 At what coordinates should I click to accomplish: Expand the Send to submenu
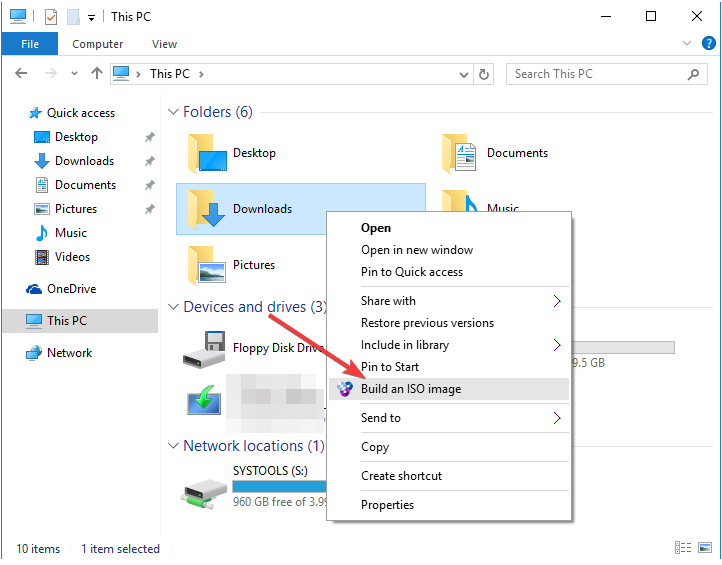tap(449, 418)
